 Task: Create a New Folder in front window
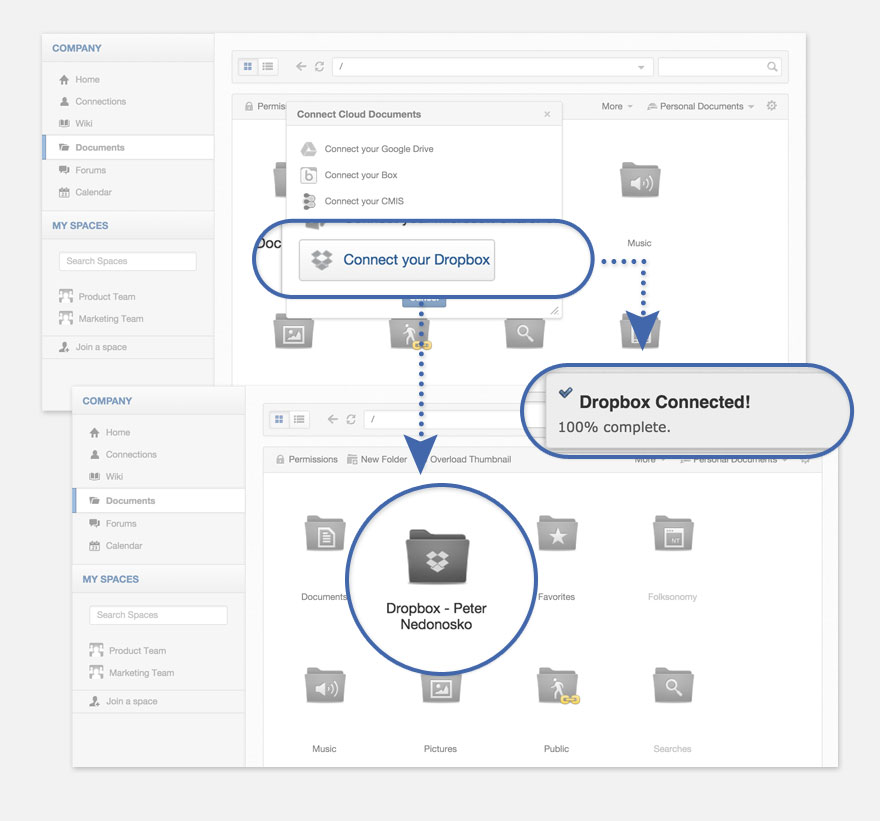coord(377,459)
